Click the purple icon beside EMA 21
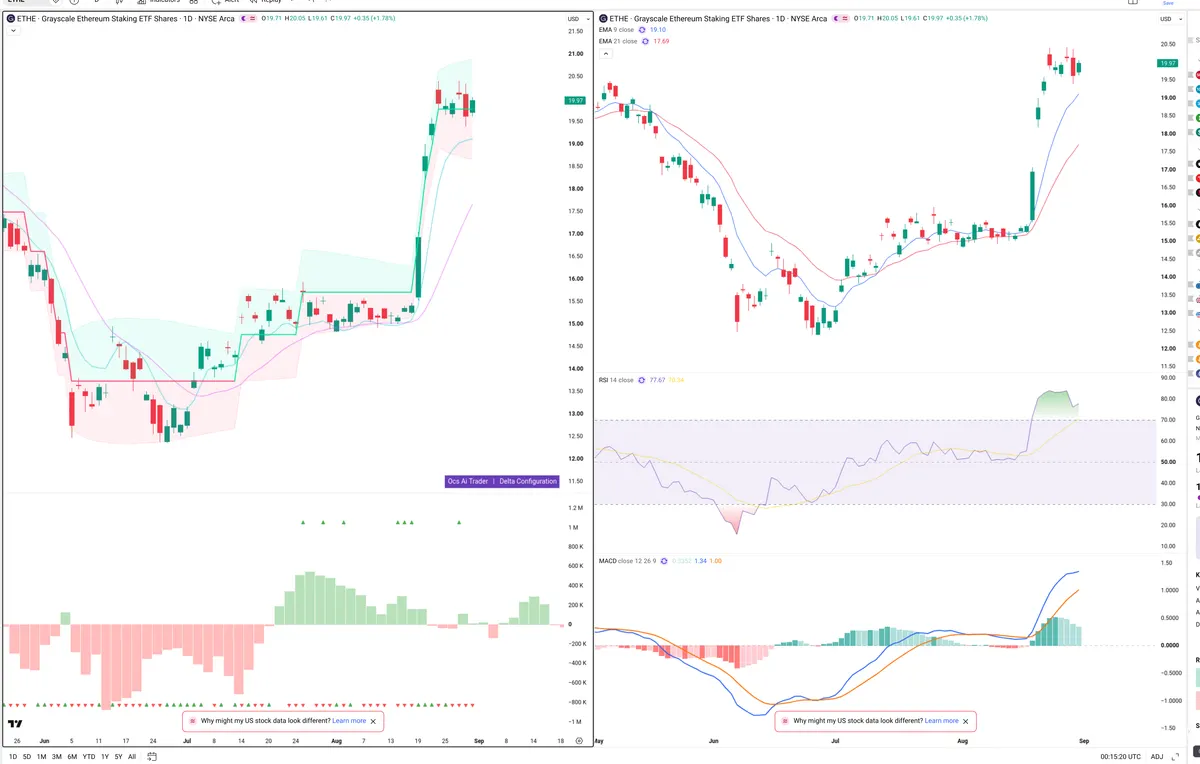 [x=646, y=41]
